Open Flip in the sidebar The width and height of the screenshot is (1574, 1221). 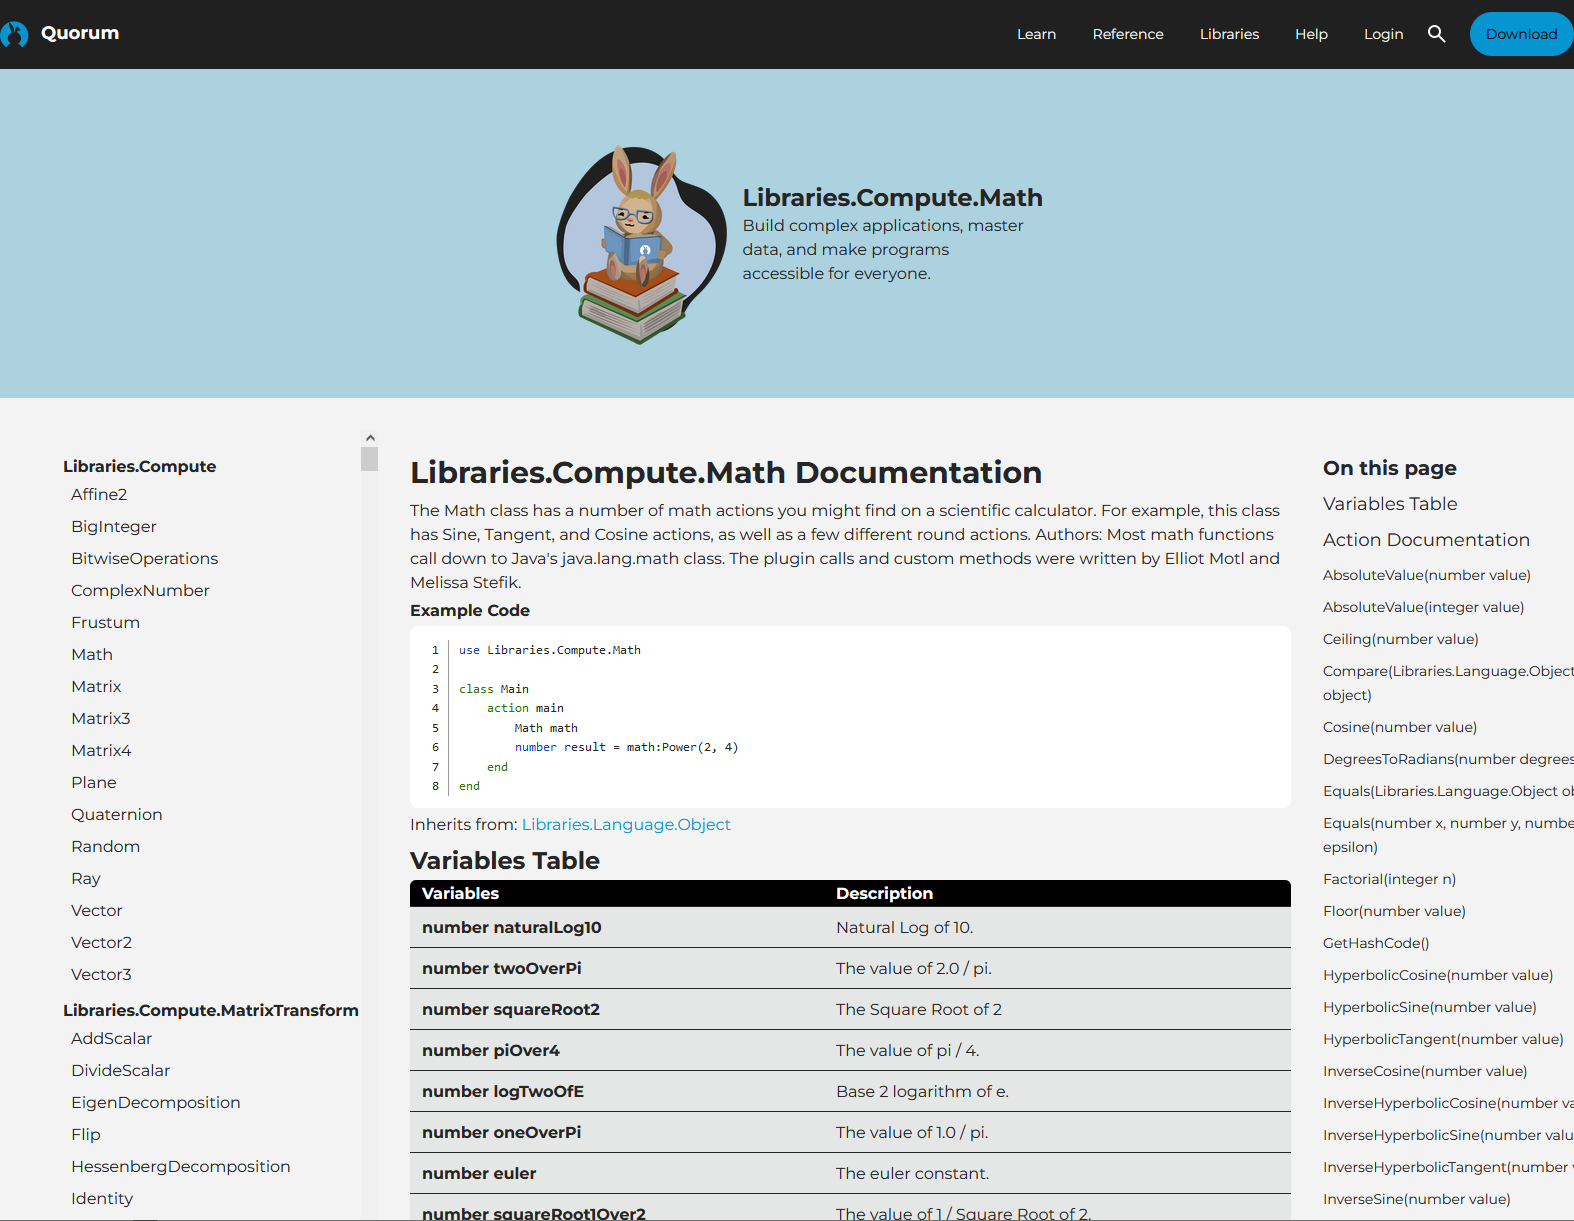(86, 1134)
